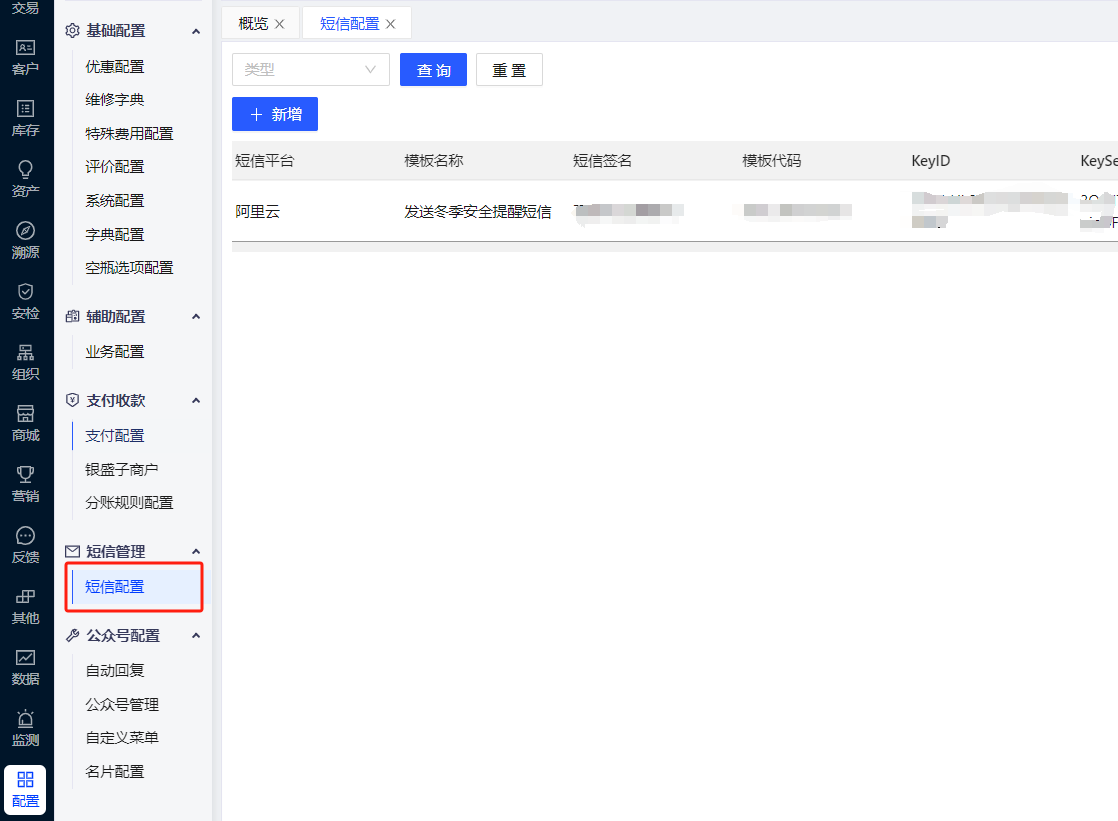Screen dimensions: 1118x821
Task: Click the 重置 reset button
Action: [x=509, y=70]
